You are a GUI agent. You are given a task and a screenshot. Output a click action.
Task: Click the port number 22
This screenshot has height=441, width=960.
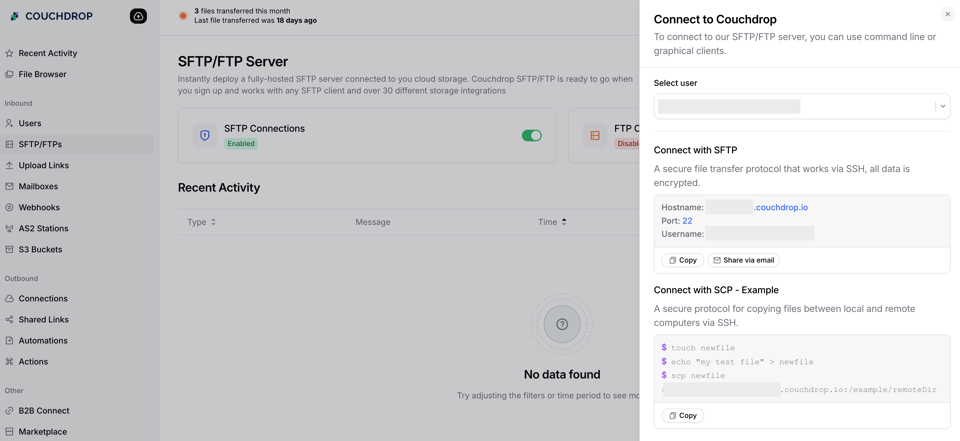click(x=688, y=220)
